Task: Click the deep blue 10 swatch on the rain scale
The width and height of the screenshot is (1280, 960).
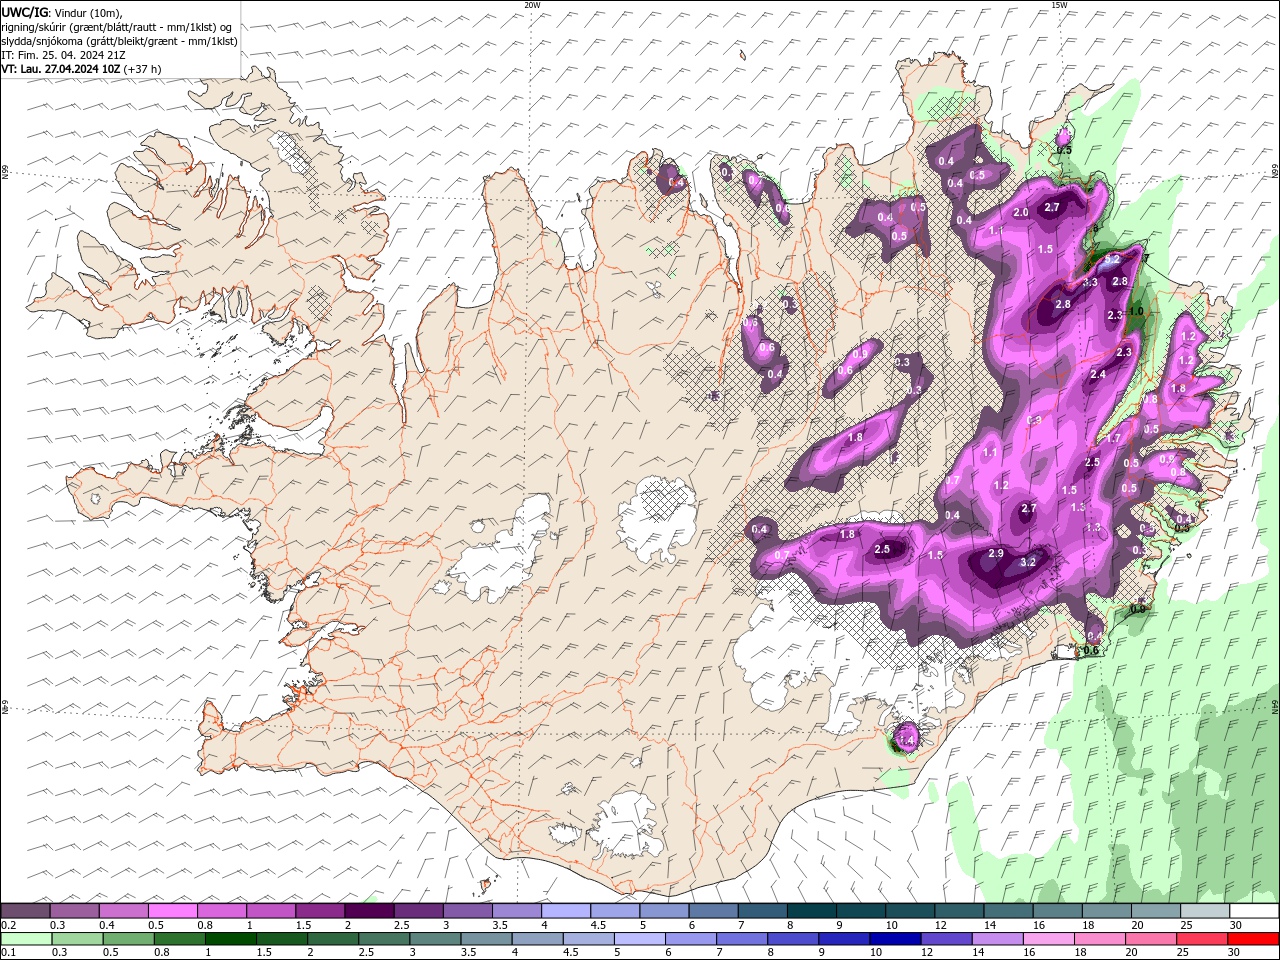Action: pyautogui.click(x=894, y=939)
